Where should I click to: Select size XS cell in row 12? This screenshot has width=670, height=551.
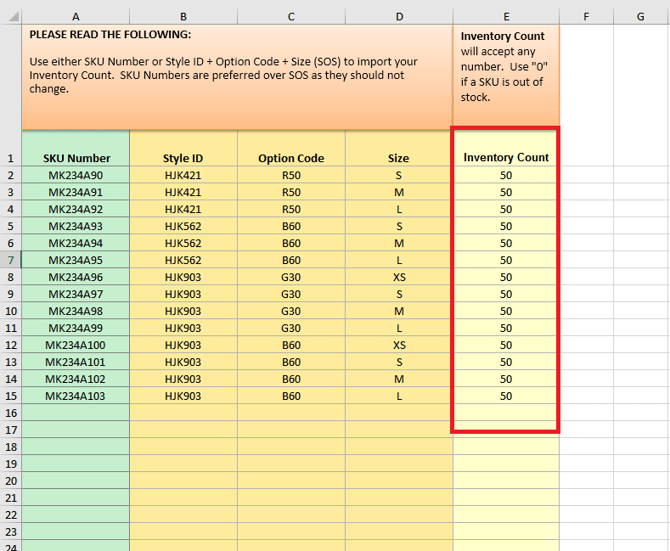coord(398,345)
